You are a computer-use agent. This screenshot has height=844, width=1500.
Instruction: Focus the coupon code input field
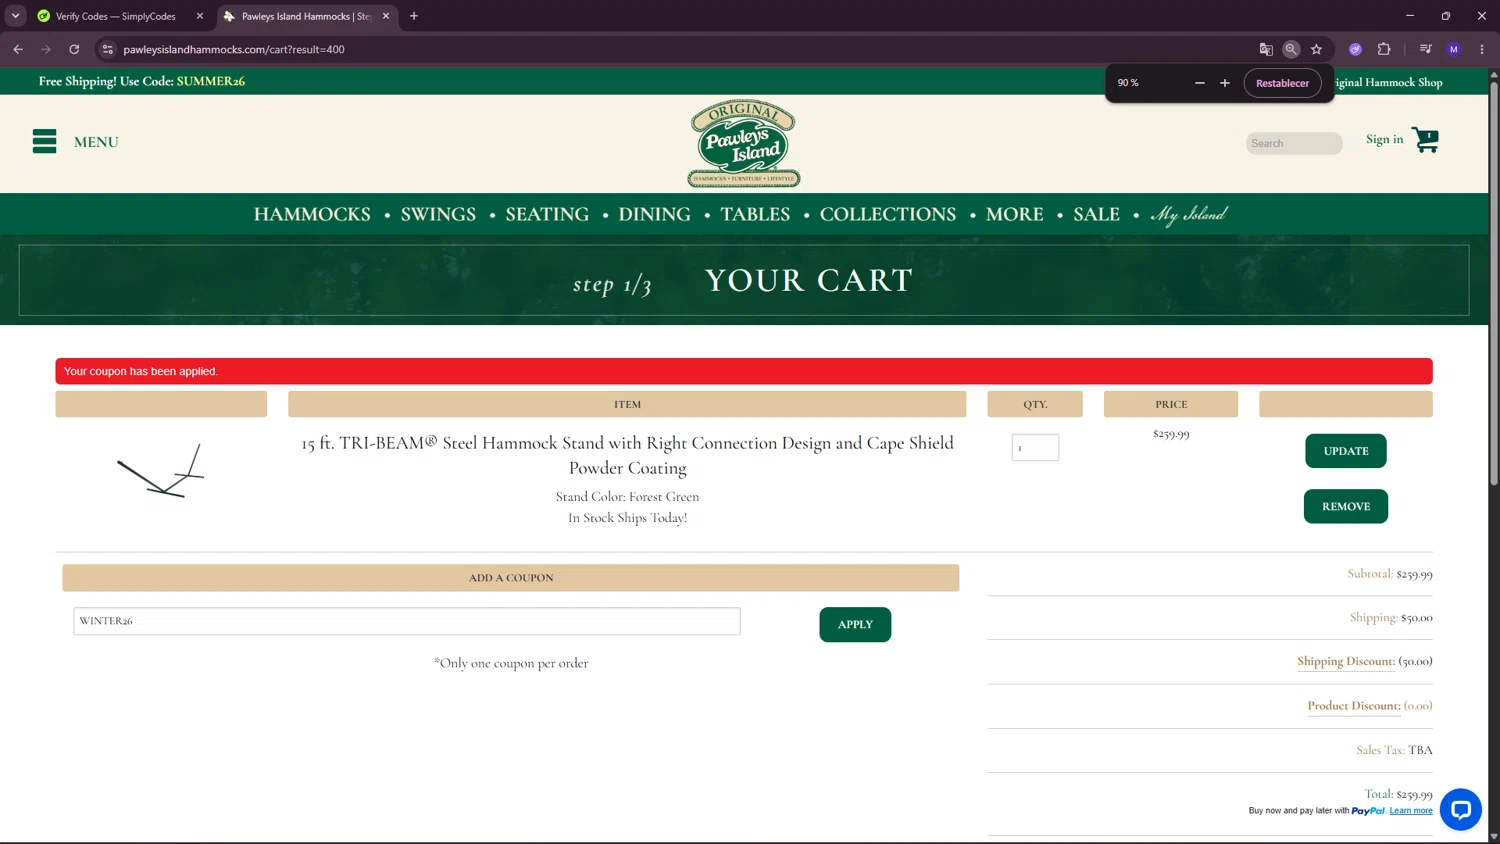[407, 621]
